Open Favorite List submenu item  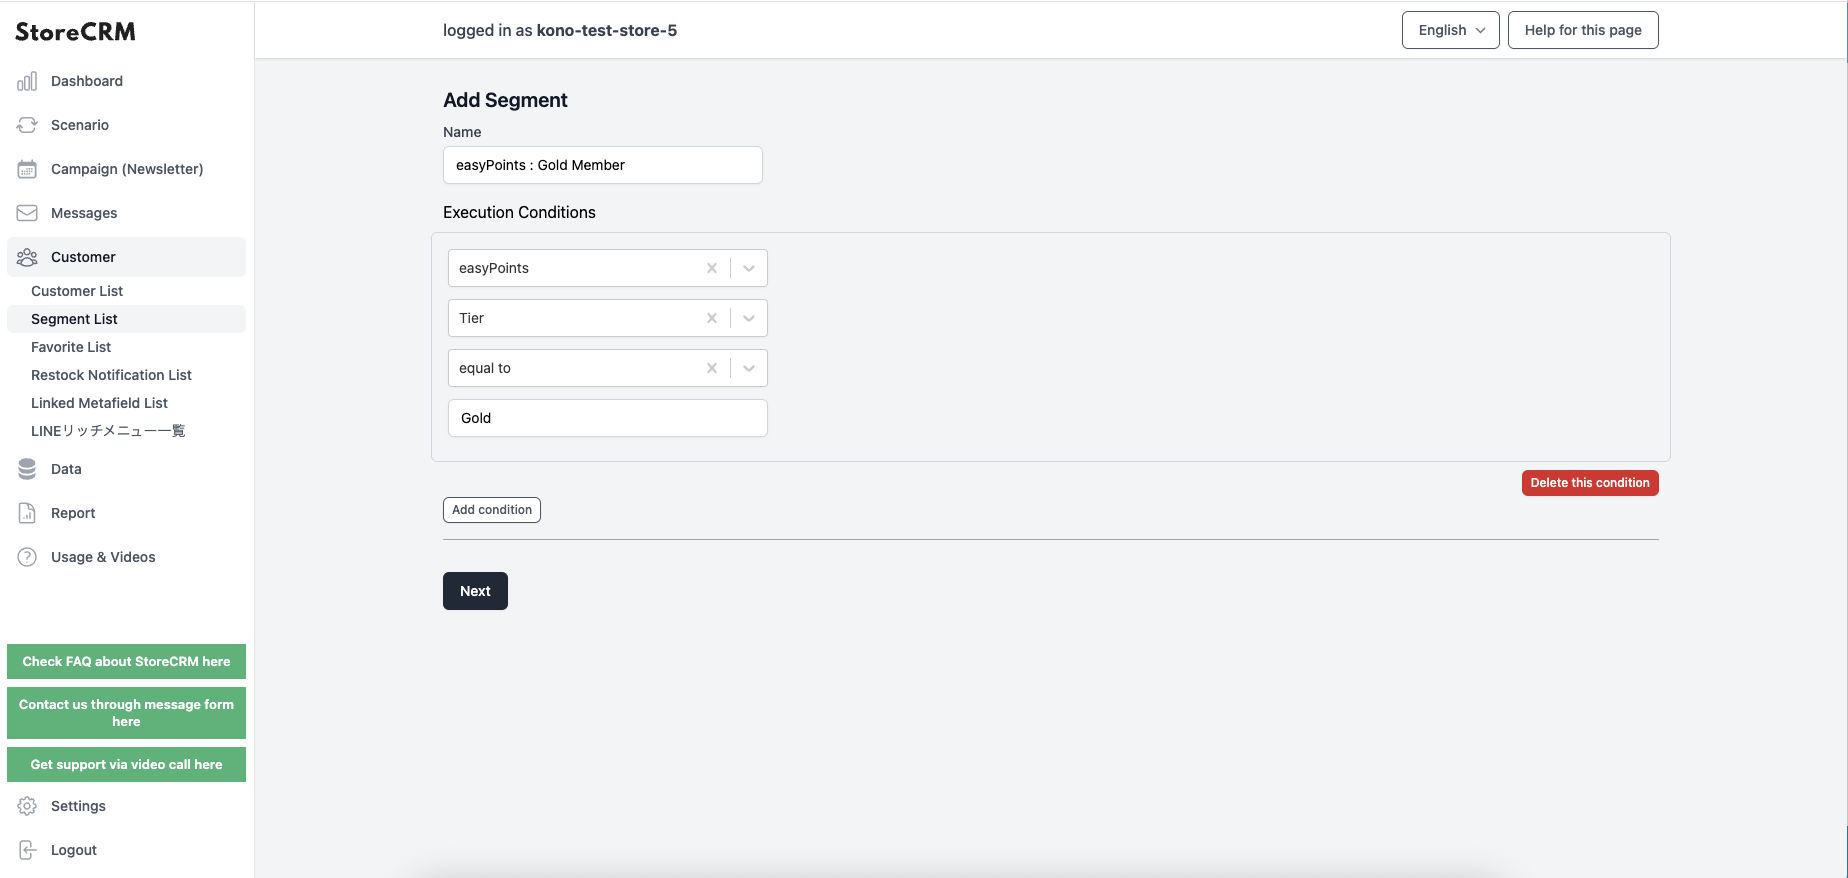click(x=126, y=347)
